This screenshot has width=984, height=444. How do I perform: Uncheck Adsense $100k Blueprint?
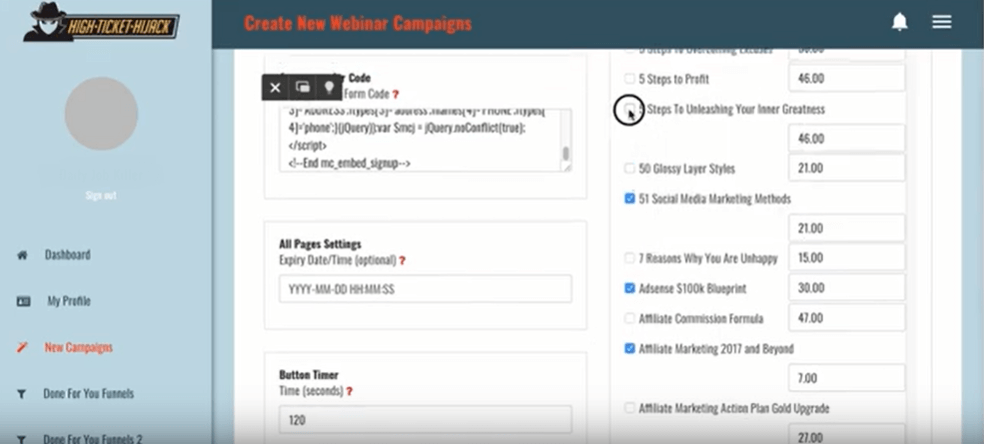pyautogui.click(x=629, y=288)
